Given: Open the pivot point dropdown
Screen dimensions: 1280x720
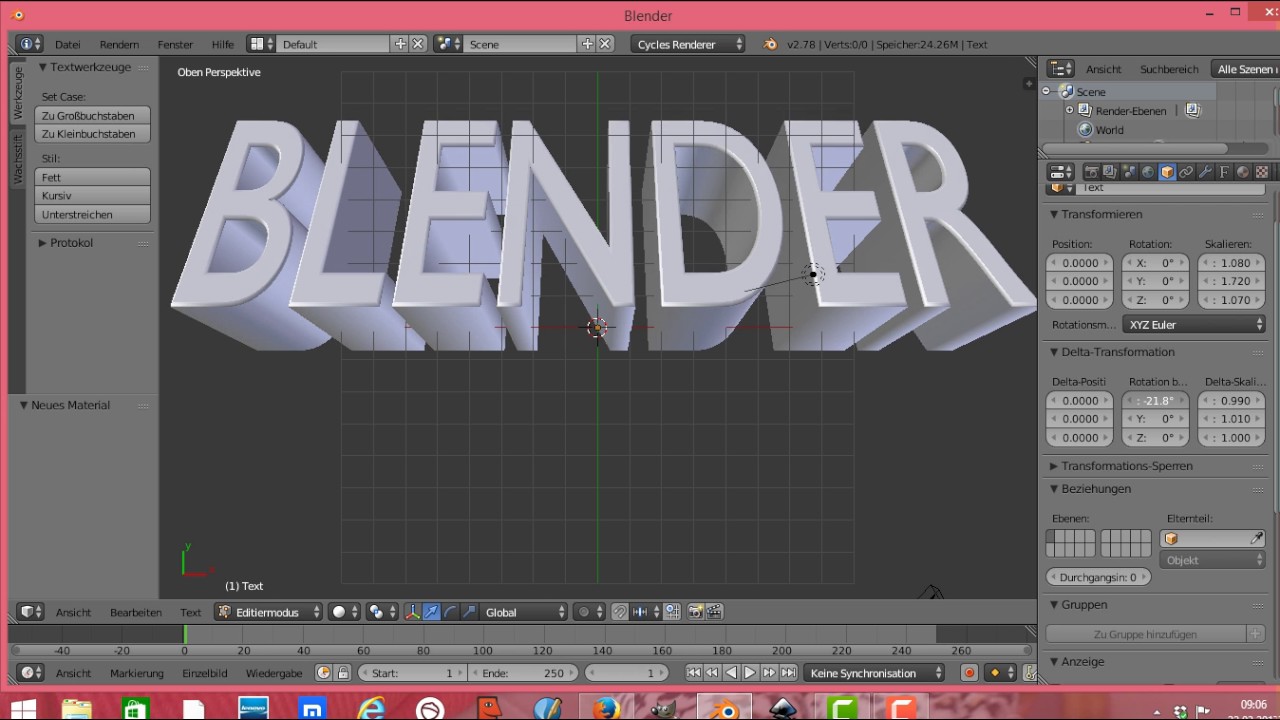Looking at the screenshot, I should pyautogui.click(x=381, y=612).
